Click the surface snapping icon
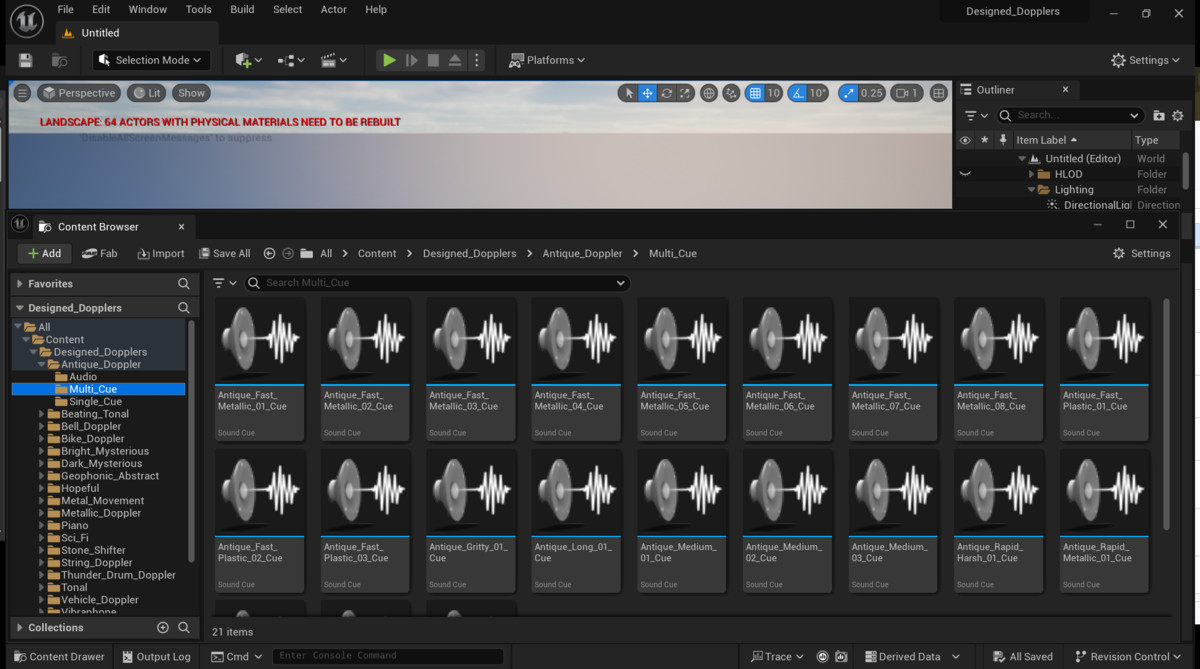 [731, 93]
